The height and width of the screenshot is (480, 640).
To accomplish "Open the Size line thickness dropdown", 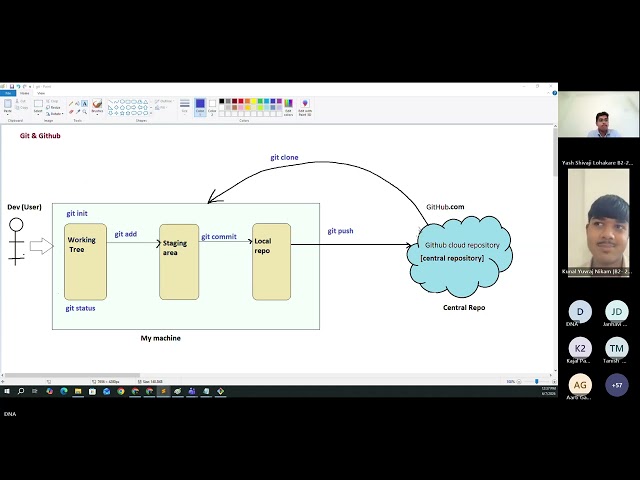I will 184,106.
